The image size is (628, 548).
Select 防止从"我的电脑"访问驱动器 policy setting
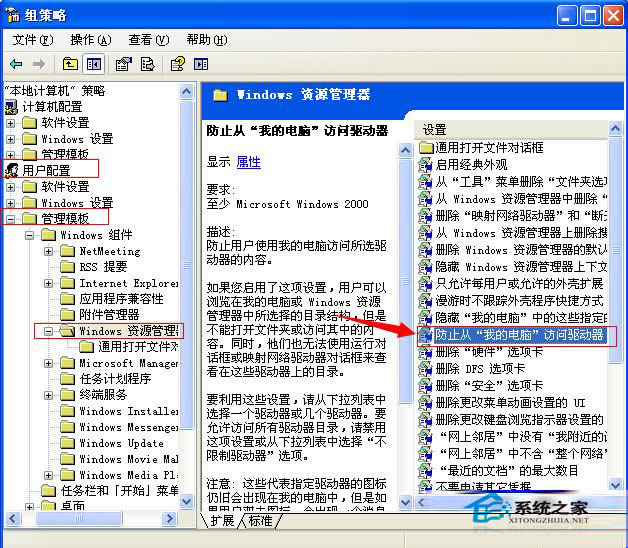coord(519,335)
